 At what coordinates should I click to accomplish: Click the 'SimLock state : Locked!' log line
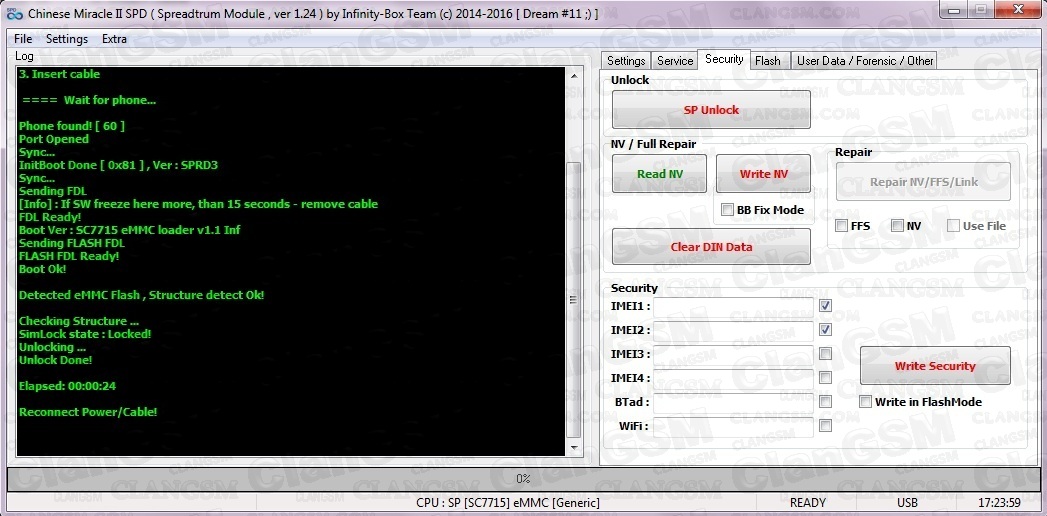[85, 334]
